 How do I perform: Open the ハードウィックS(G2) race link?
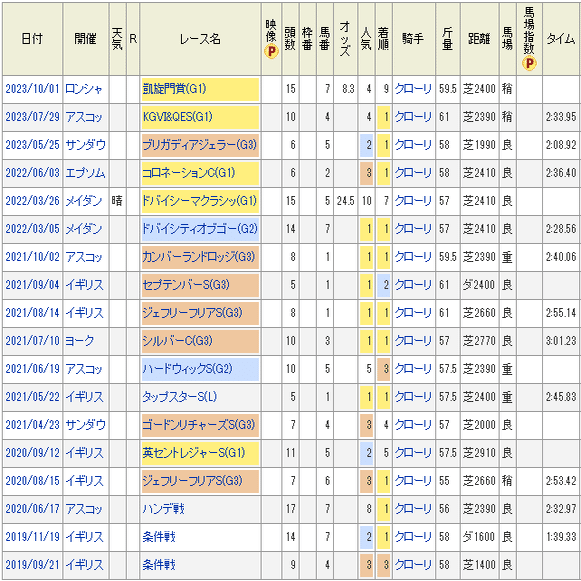pyautogui.click(x=187, y=369)
